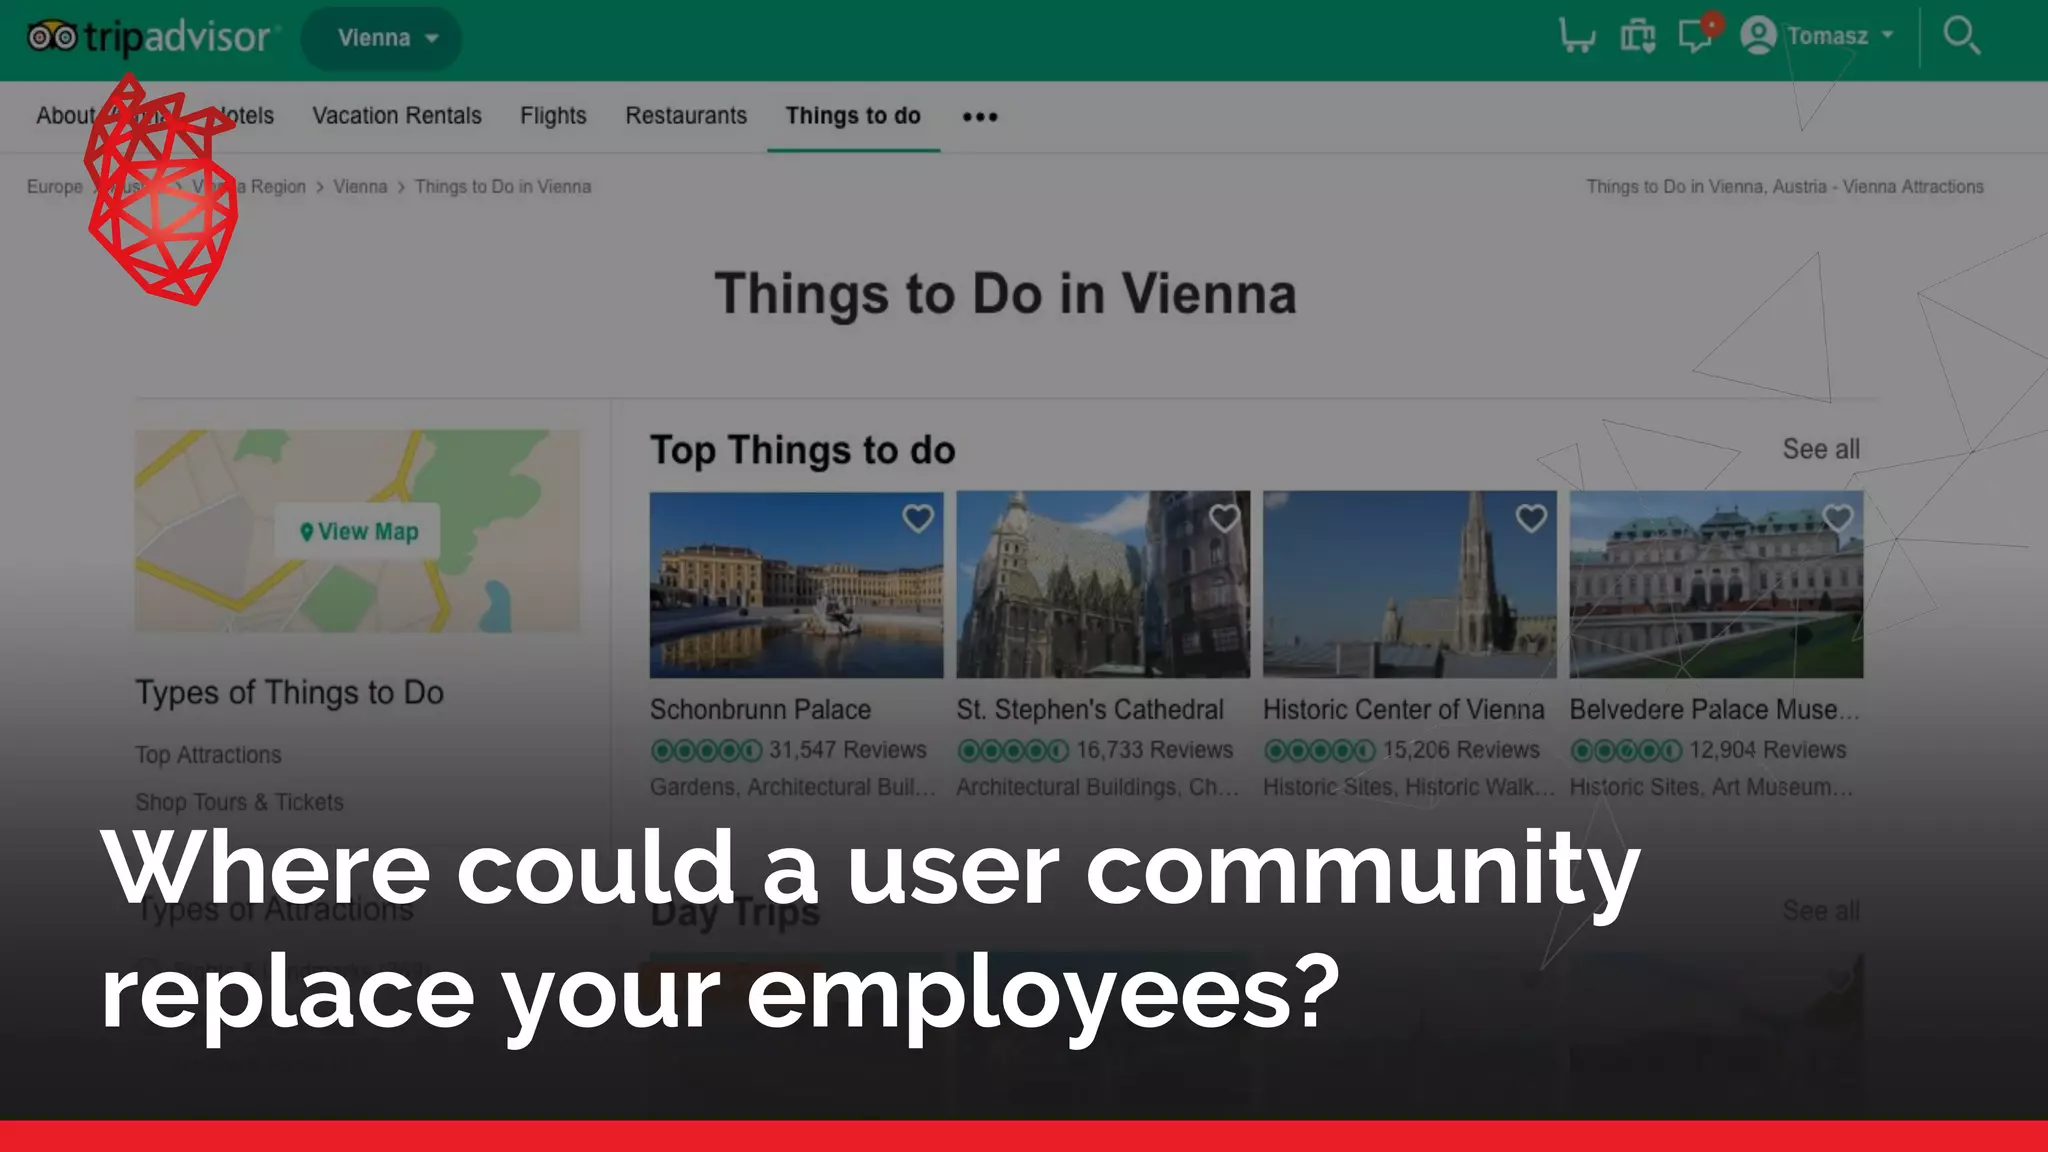
Task: Select the Flights tab
Action: pos(553,116)
